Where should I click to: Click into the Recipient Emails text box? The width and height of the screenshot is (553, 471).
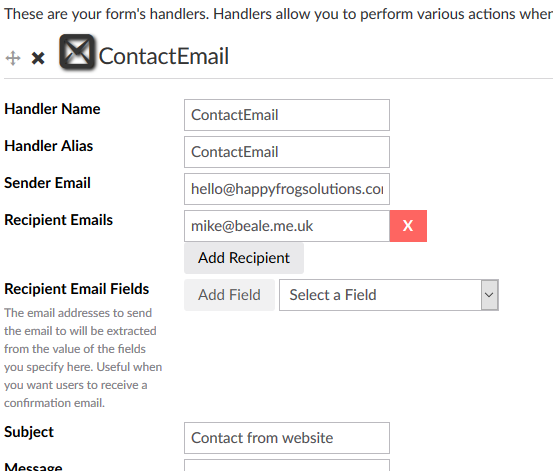click(x=287, y=226)
